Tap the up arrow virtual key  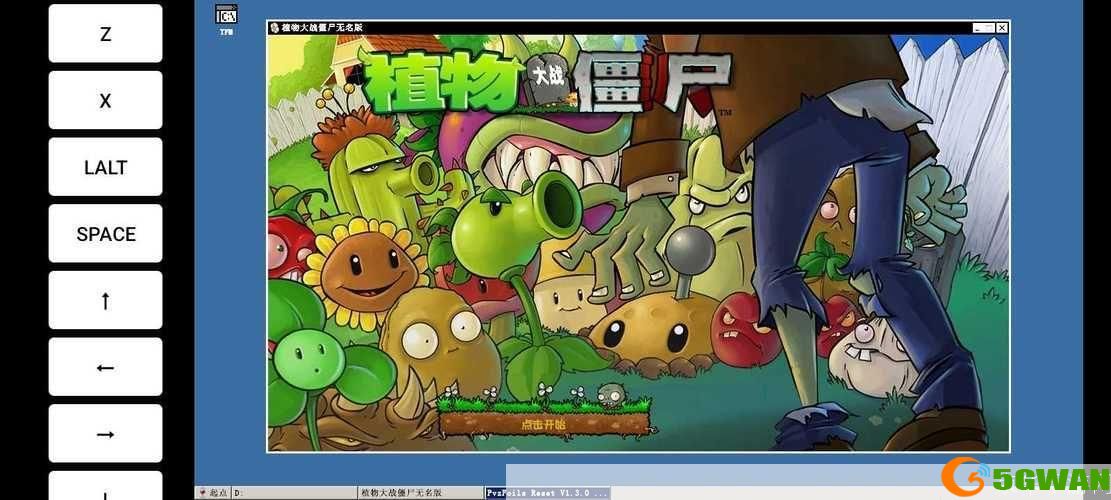(106, 300)
